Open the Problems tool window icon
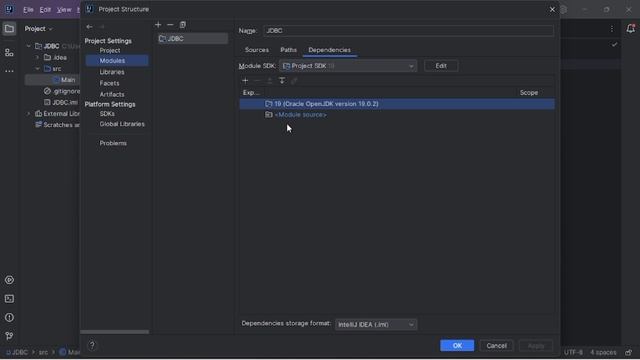The width and height of the screenshot is (640, 360). (x=9, y=318)
